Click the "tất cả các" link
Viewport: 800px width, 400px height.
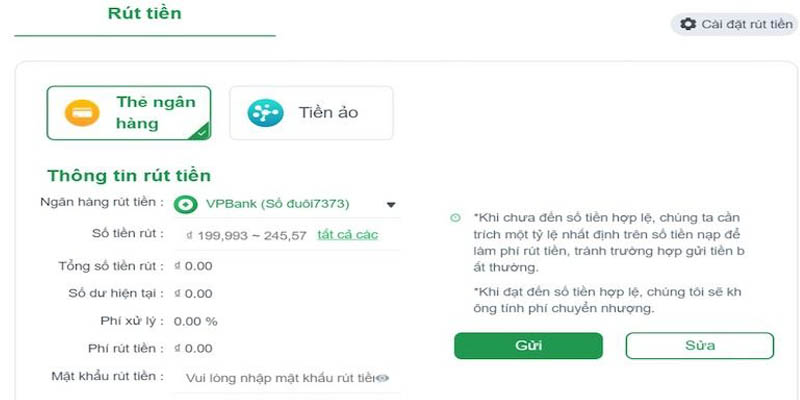[347, 235]
